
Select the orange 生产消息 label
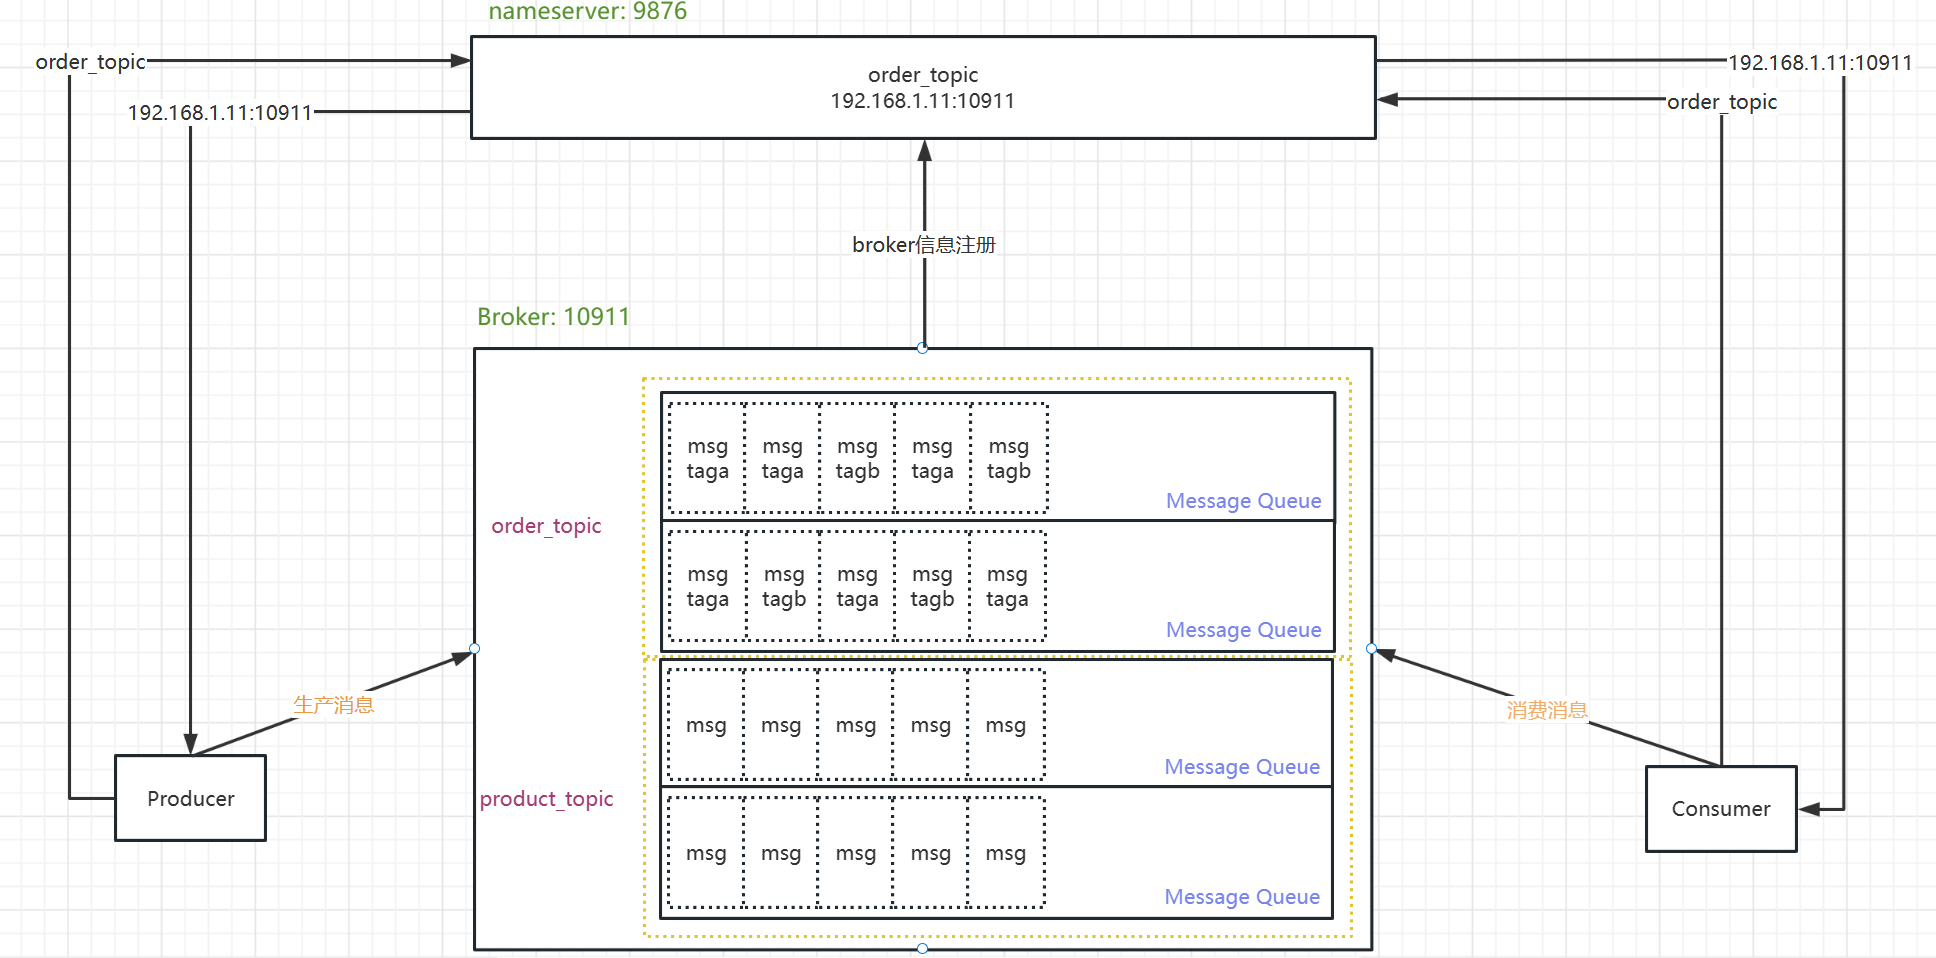(333, 705)
